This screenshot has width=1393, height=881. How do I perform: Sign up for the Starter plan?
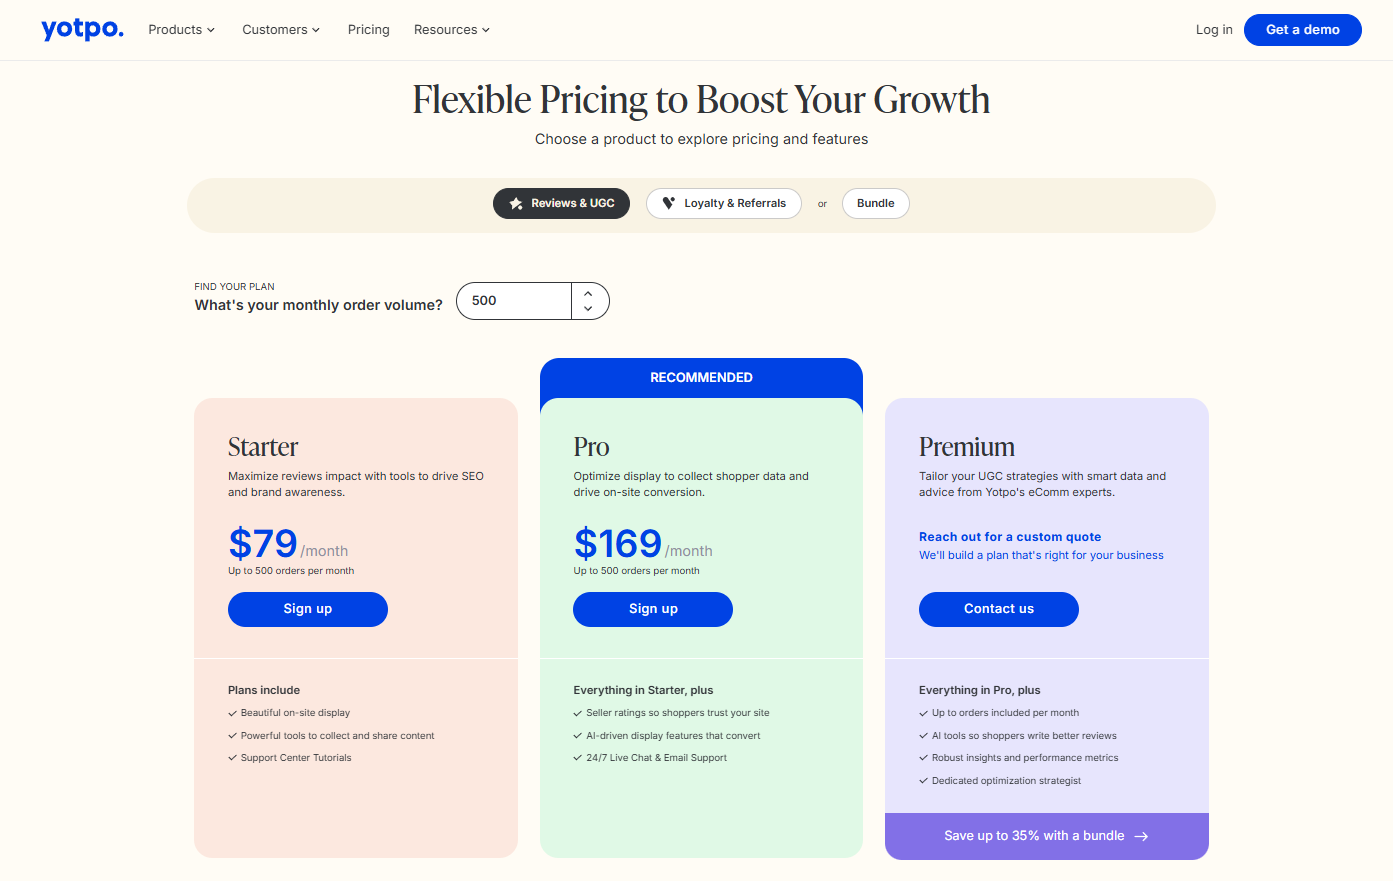tap(307, 609)
